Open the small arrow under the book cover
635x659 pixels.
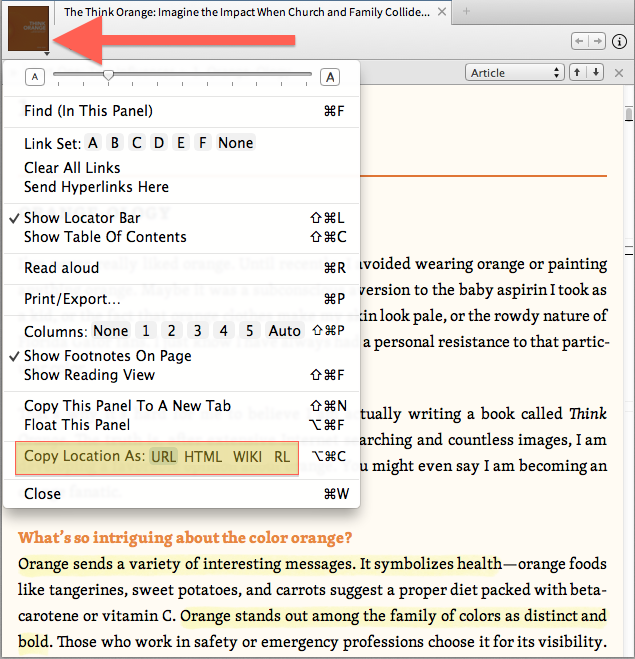tap(47, 54)
